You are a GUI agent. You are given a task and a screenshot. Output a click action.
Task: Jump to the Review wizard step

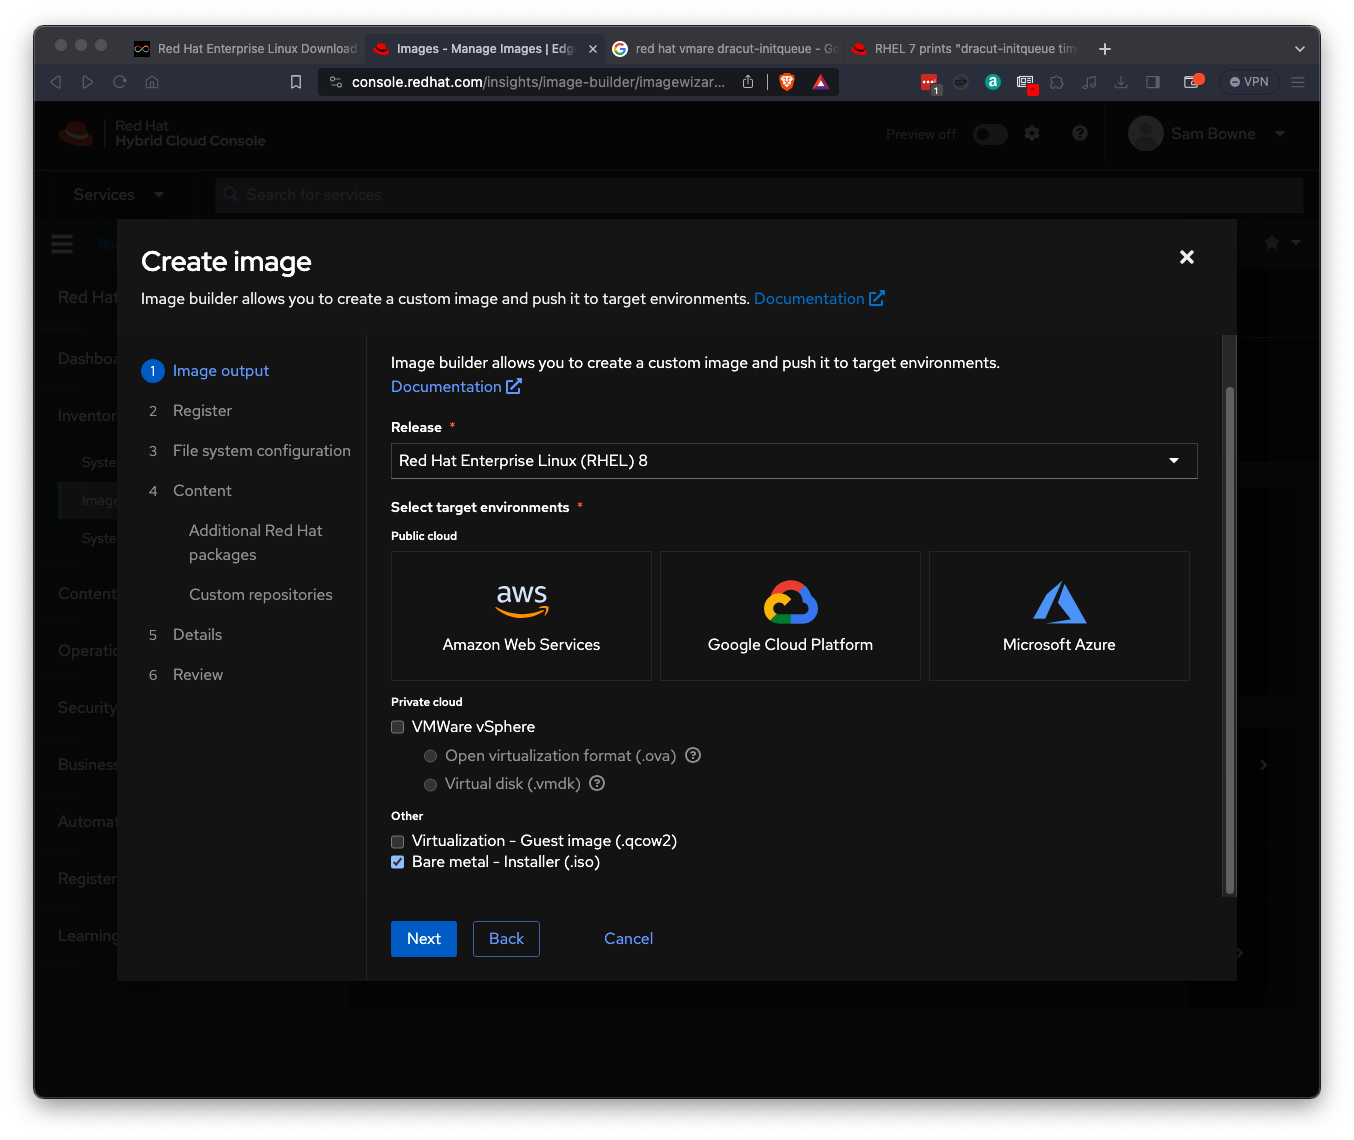[x=198, y=675]
